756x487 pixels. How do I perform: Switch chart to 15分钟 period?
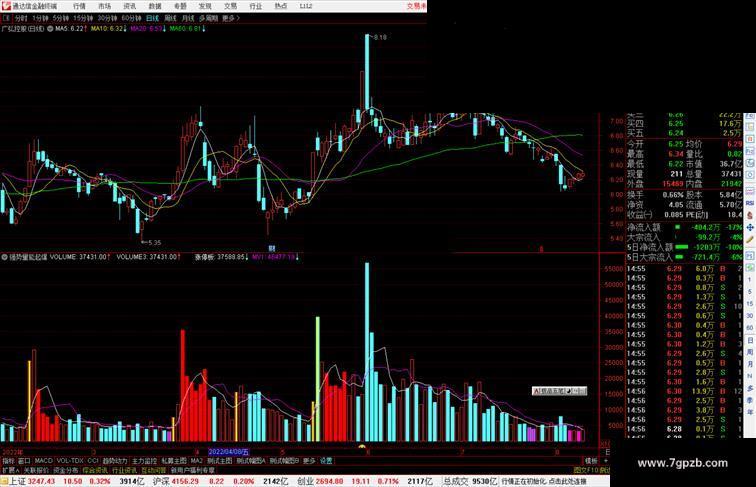pos(83,18)
